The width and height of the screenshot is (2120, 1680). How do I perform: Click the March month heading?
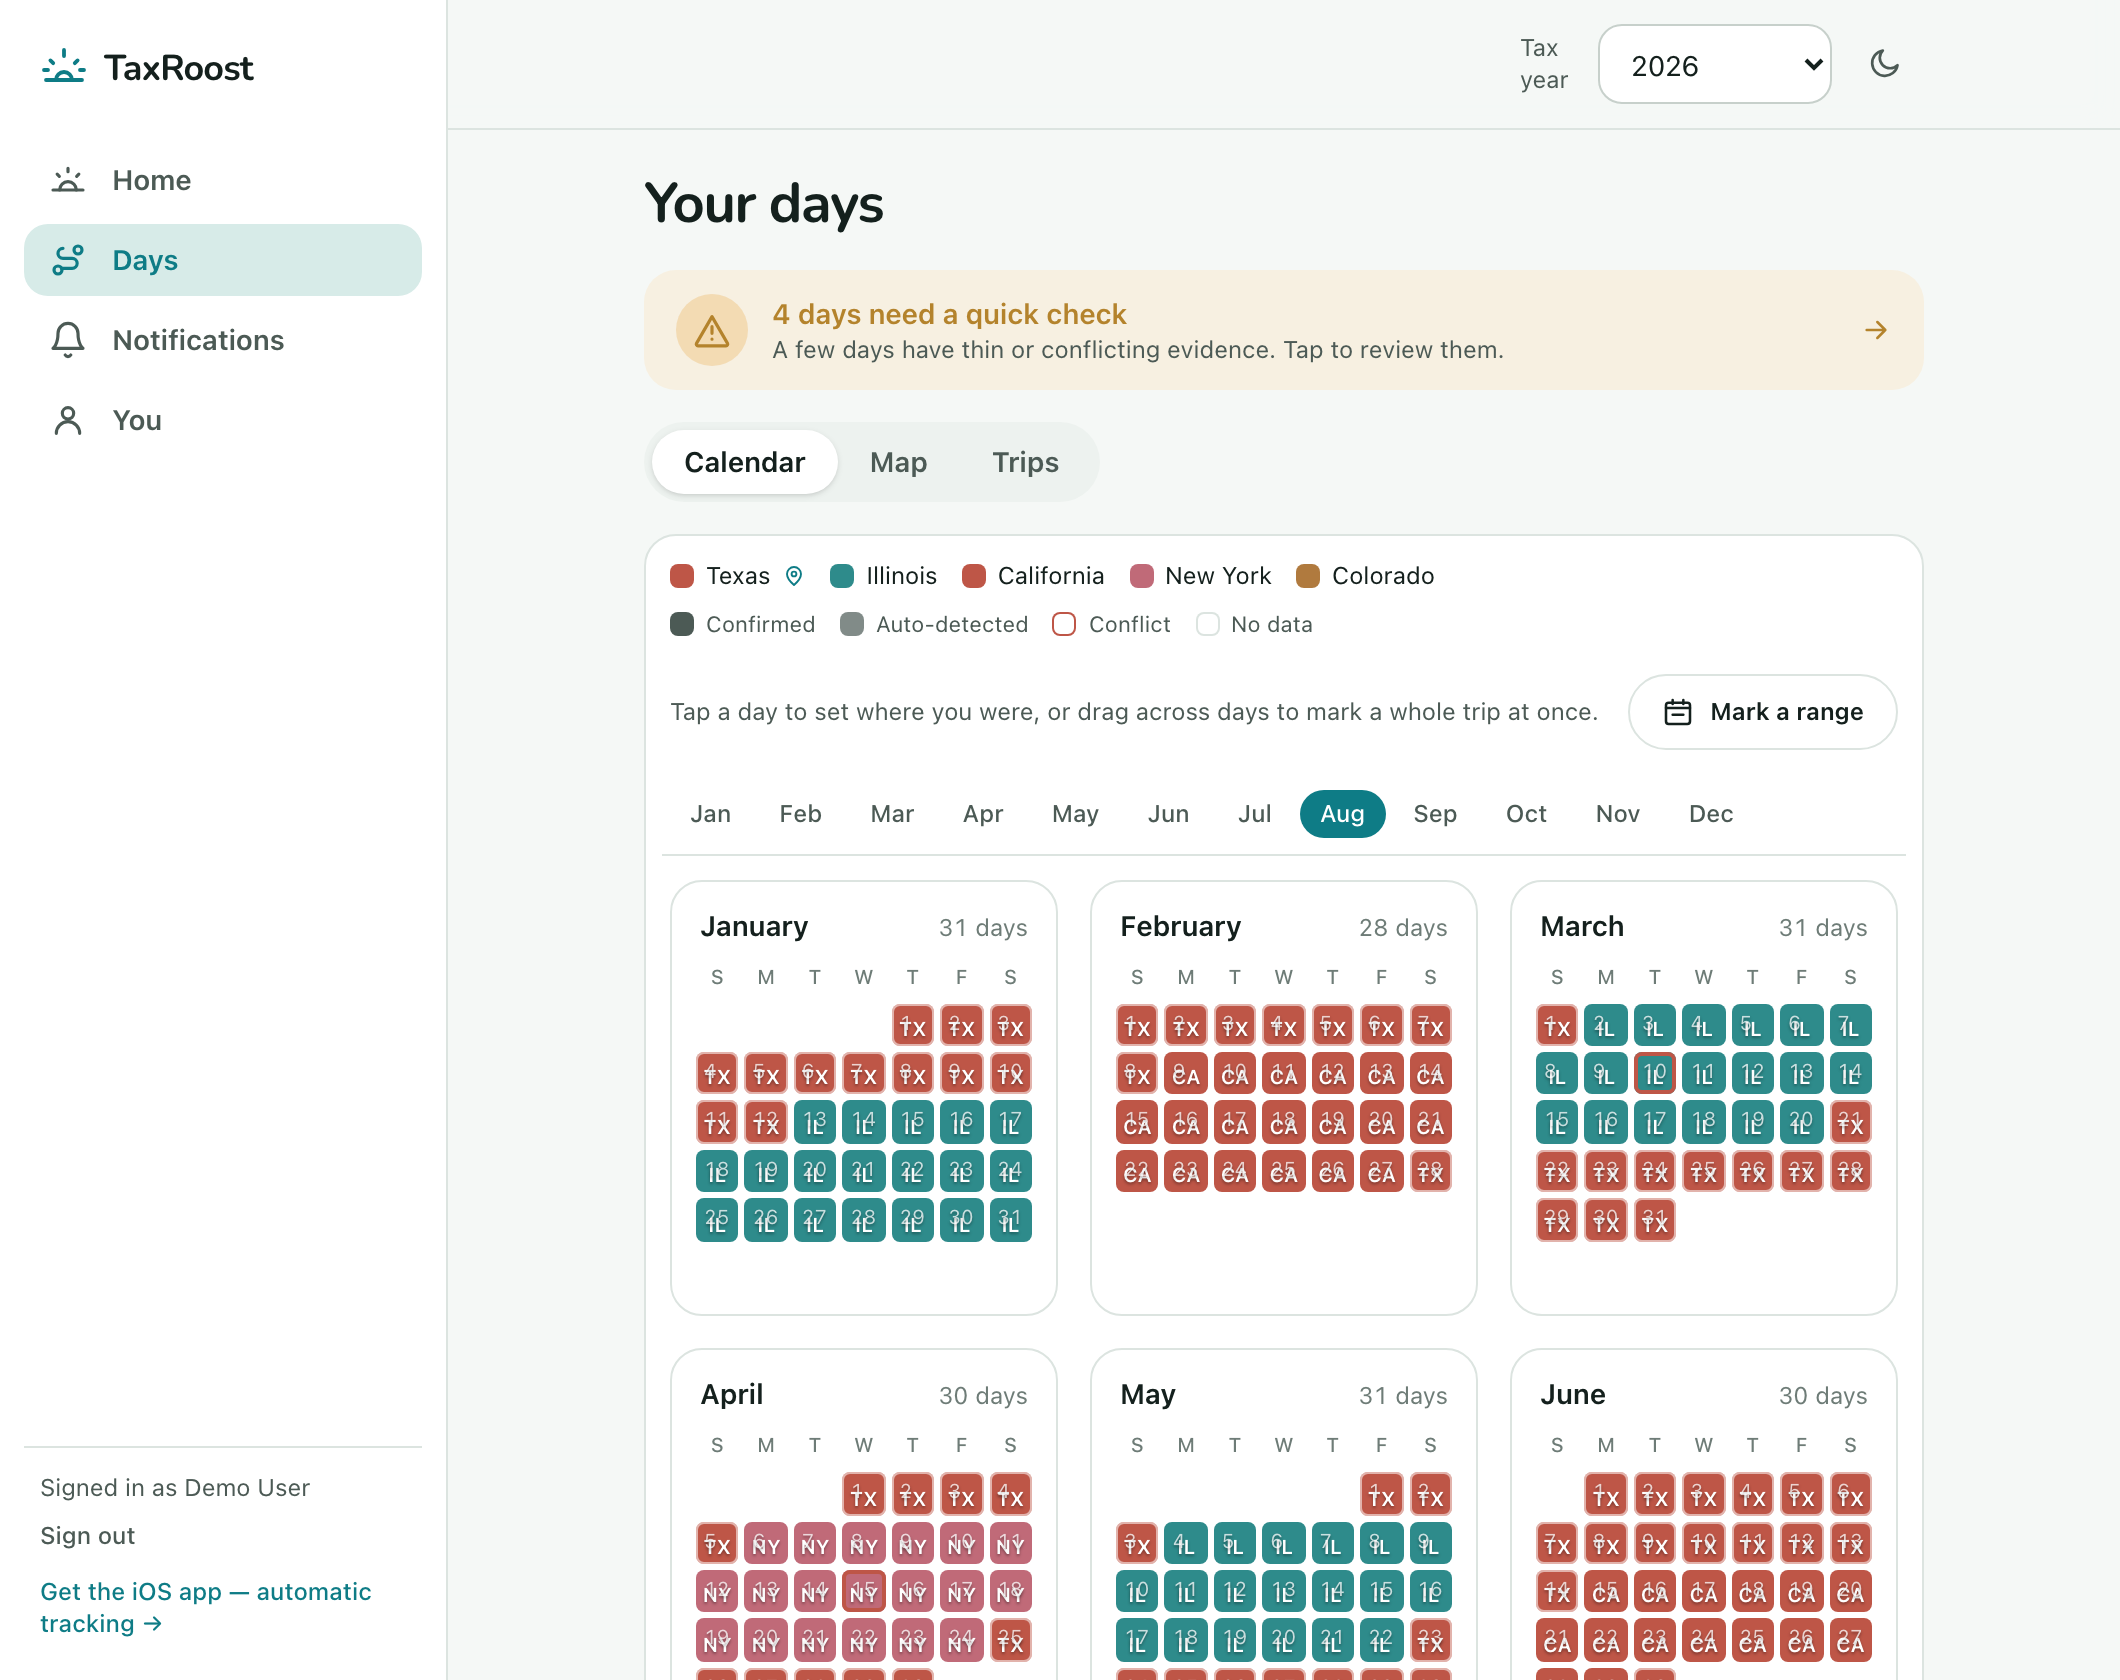[x=1582, y=927]
